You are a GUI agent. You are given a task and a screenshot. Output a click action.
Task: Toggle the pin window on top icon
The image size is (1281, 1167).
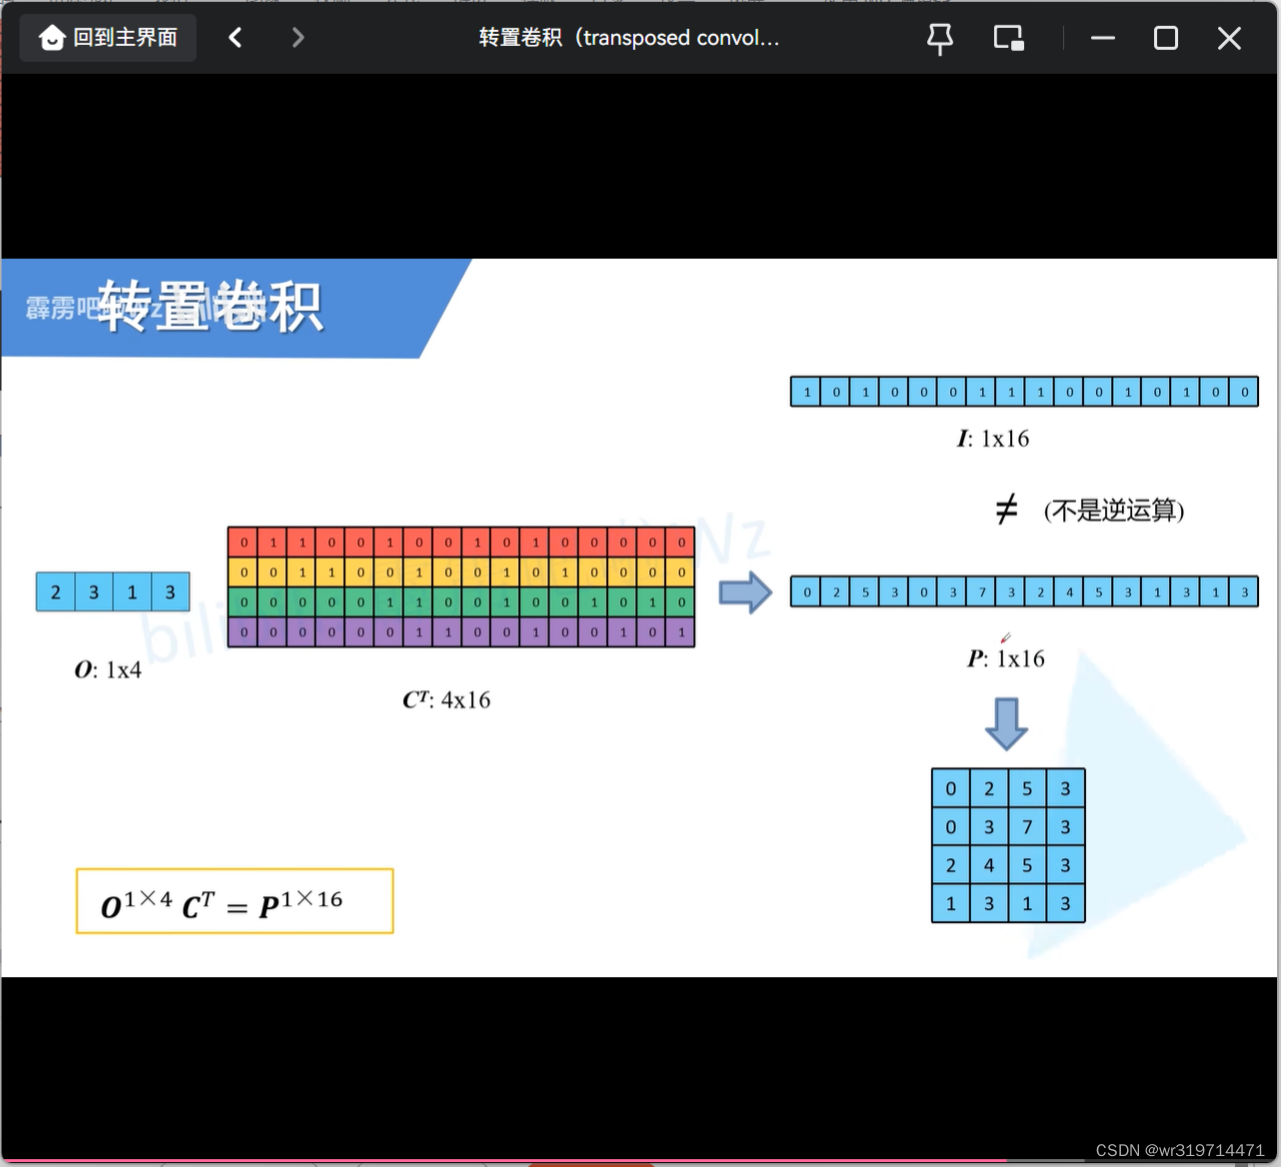point(939,37)
